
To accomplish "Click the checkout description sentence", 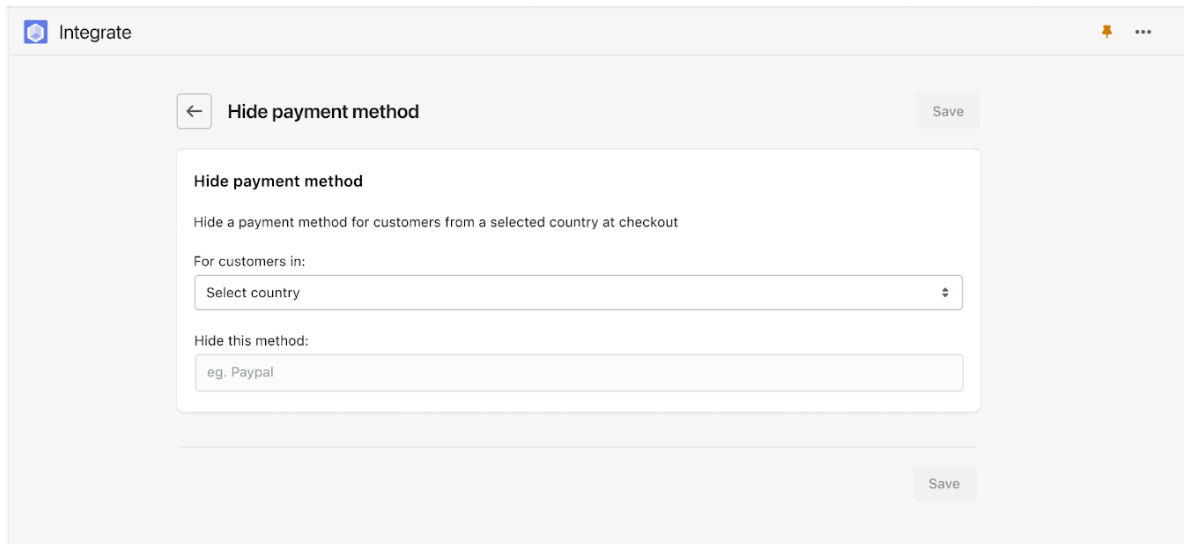I will tap(436, 223).
